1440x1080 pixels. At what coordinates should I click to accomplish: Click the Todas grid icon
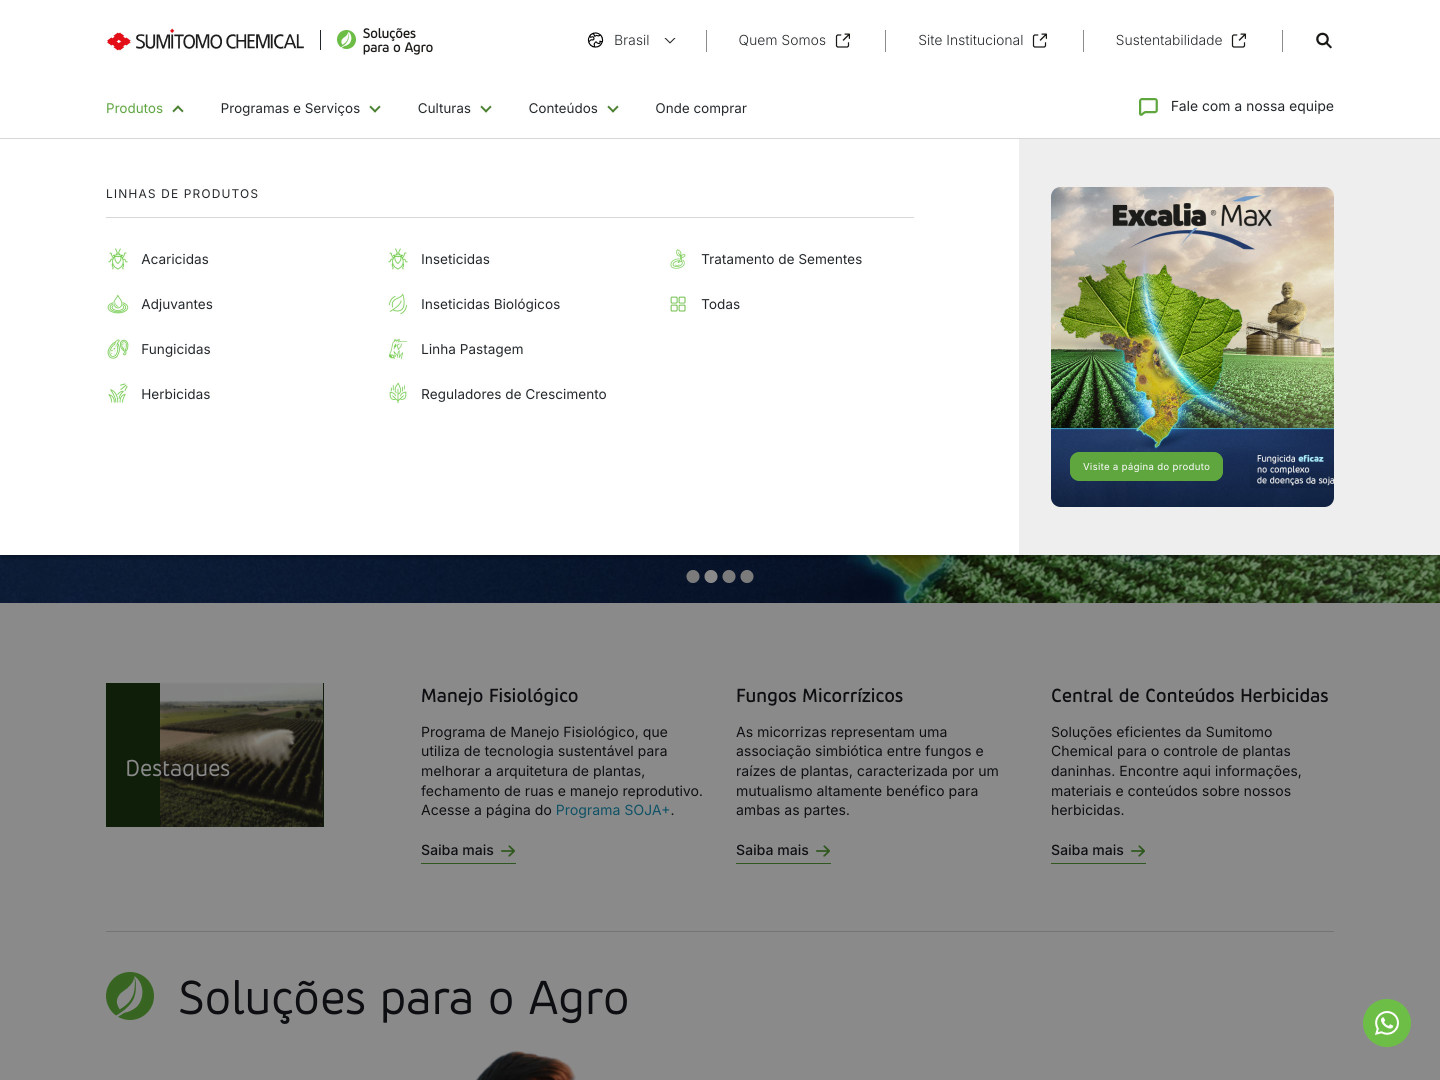pos(678,304)
